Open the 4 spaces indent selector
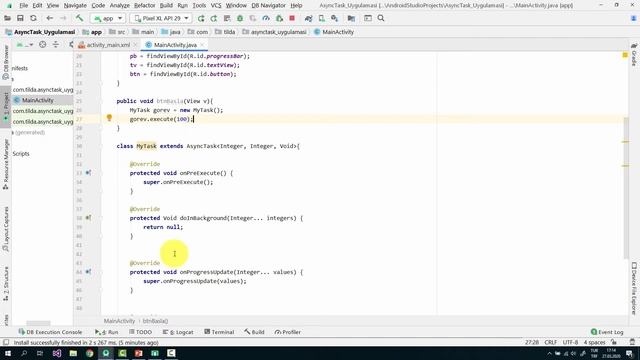This screenshot has height=360, width=640. coord(594,342)
